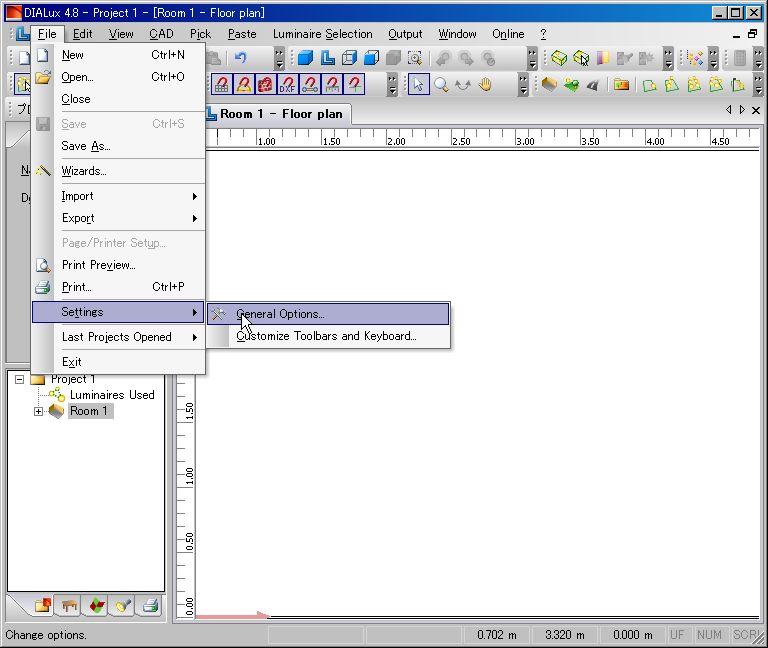Click the colored diamonds arrangement icon

[695, 58]
